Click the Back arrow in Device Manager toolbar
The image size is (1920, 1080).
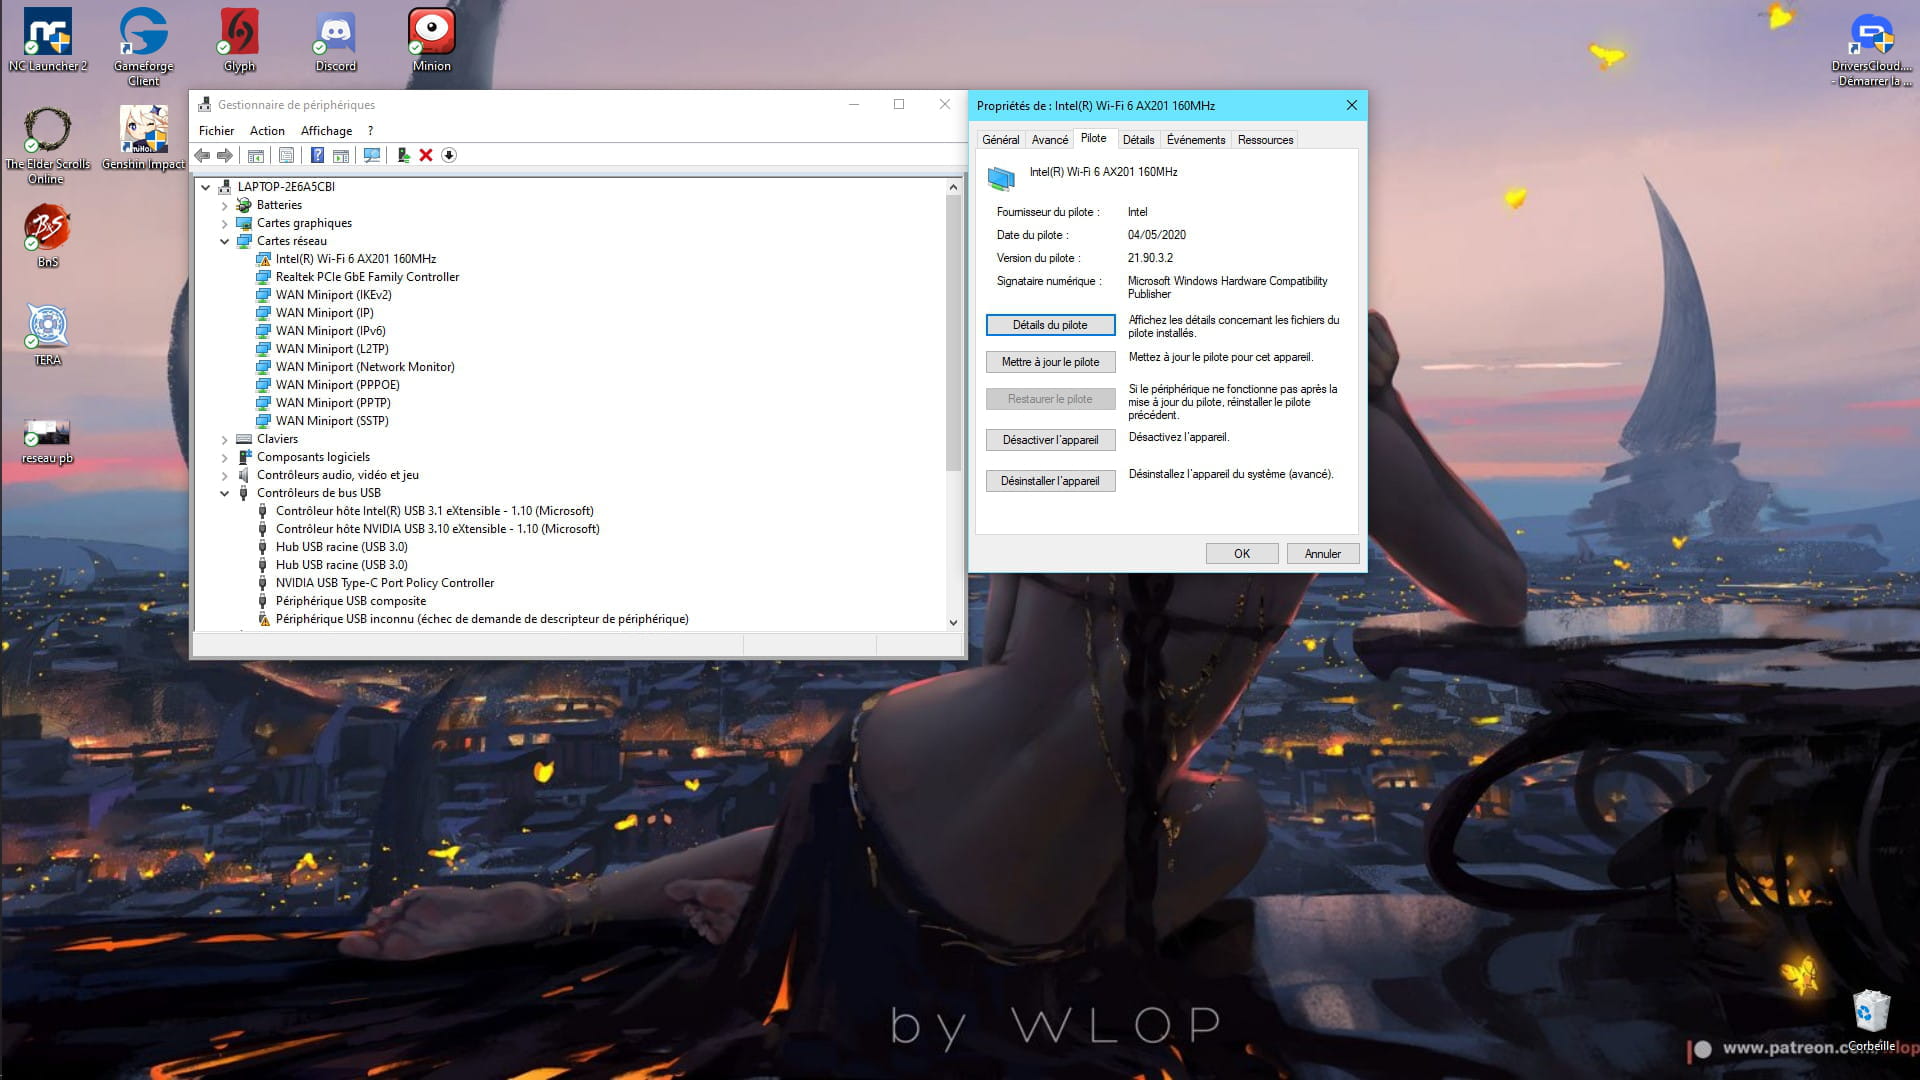[x=203, y=155]
